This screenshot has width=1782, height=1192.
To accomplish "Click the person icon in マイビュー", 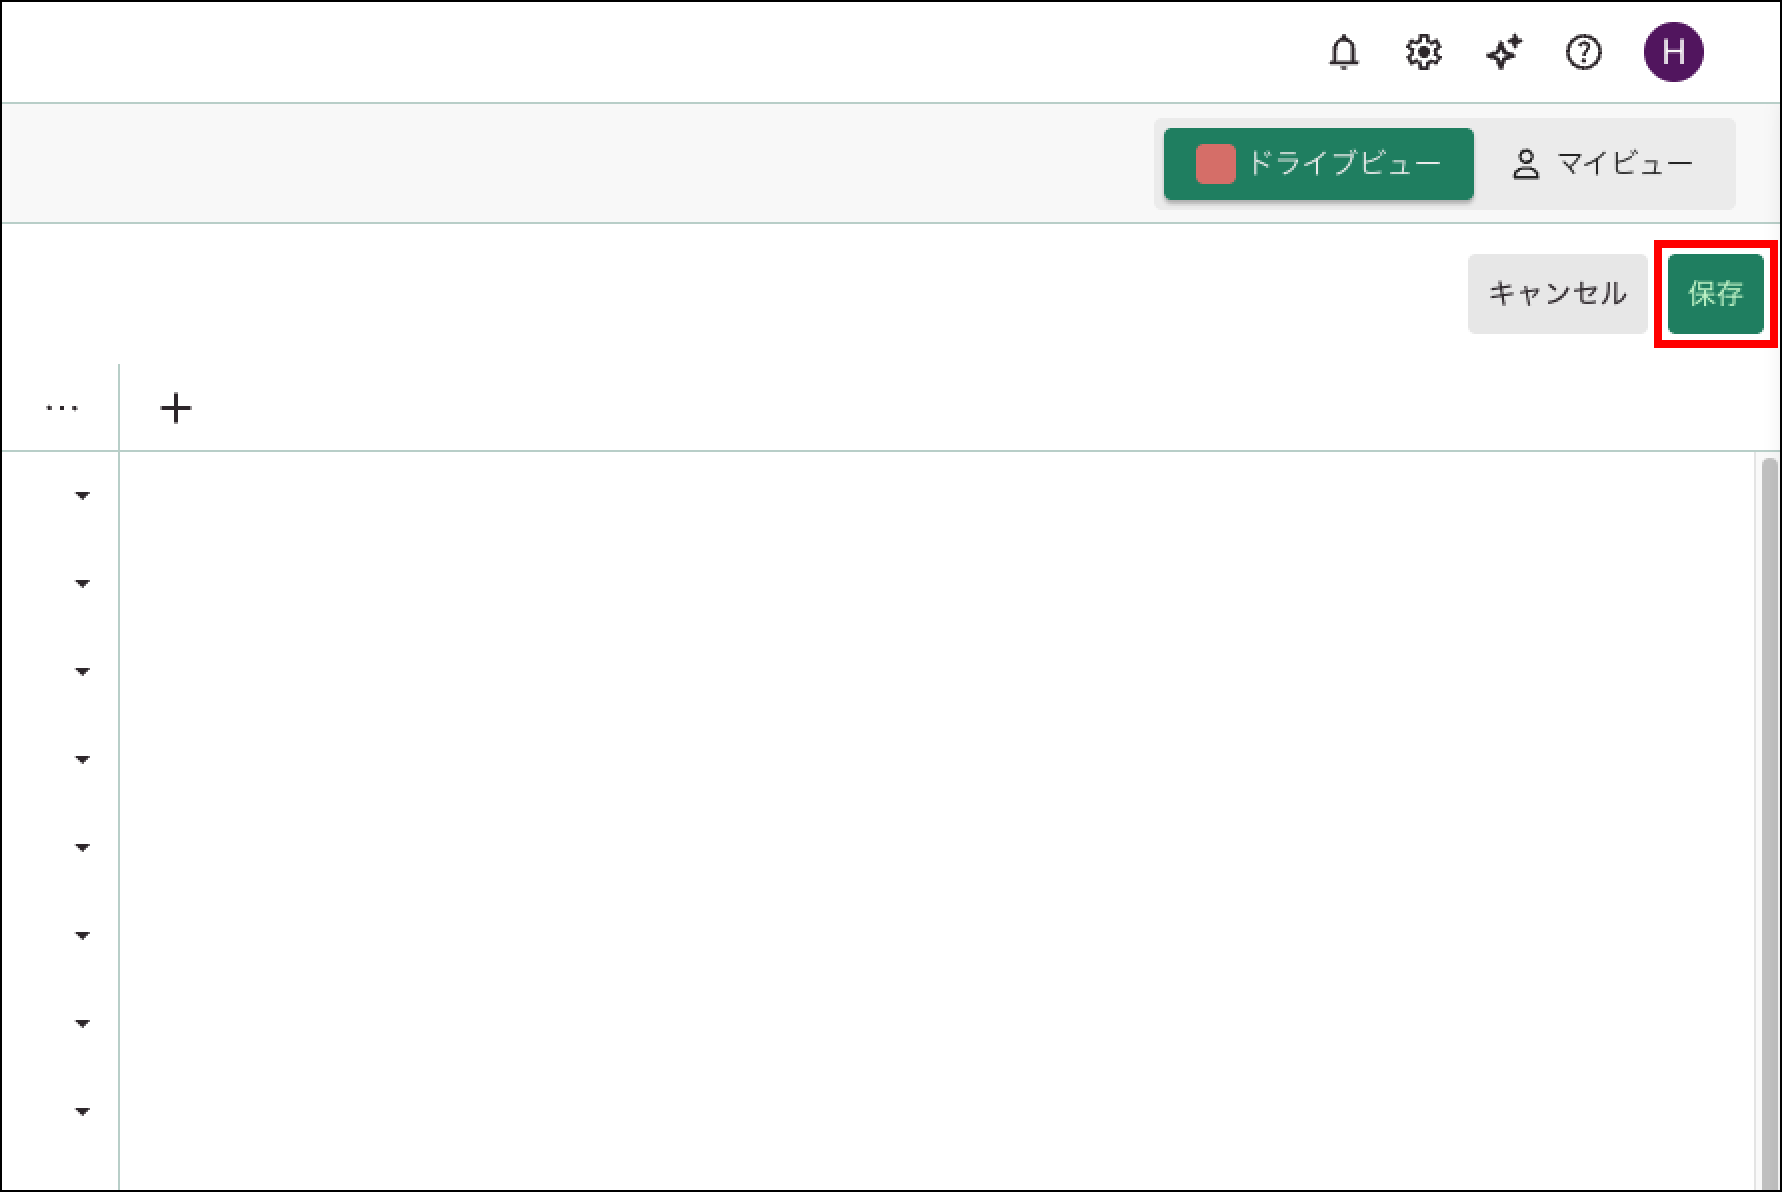I will tap(1525, 164).
